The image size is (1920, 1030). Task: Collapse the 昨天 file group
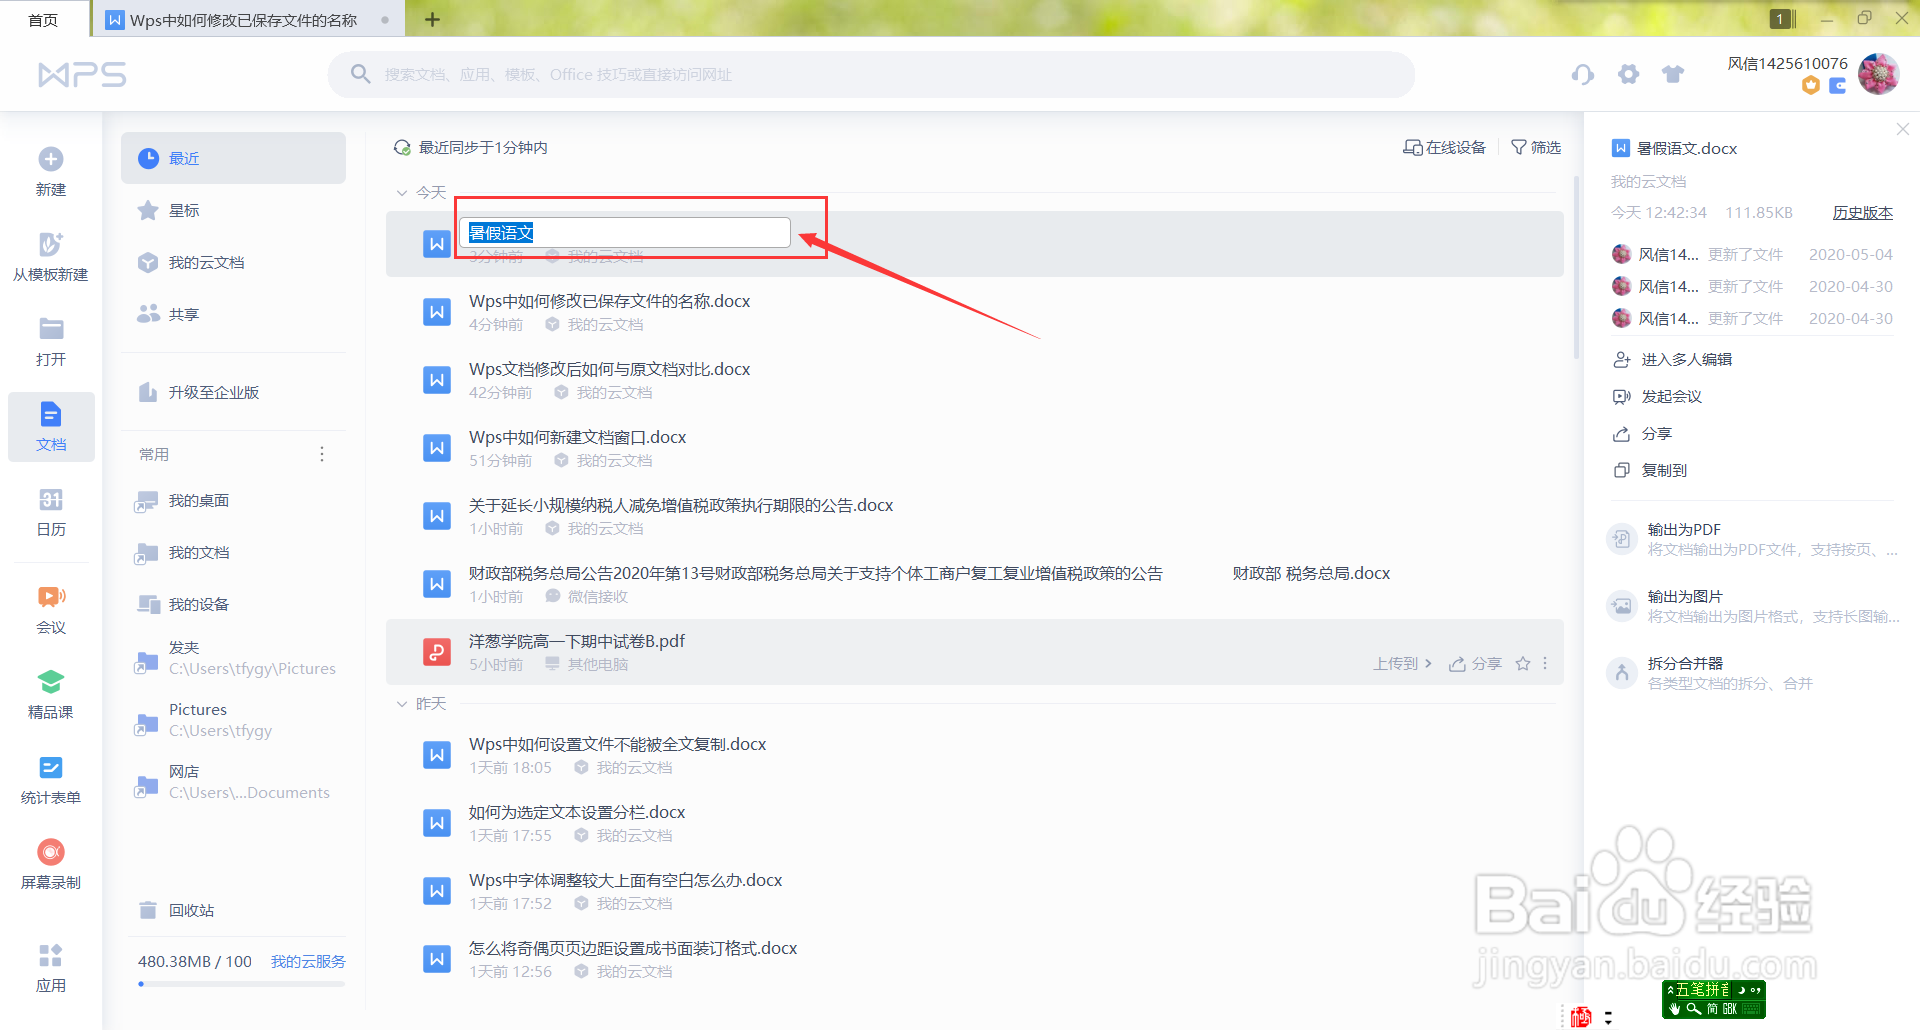pos(403,703)
